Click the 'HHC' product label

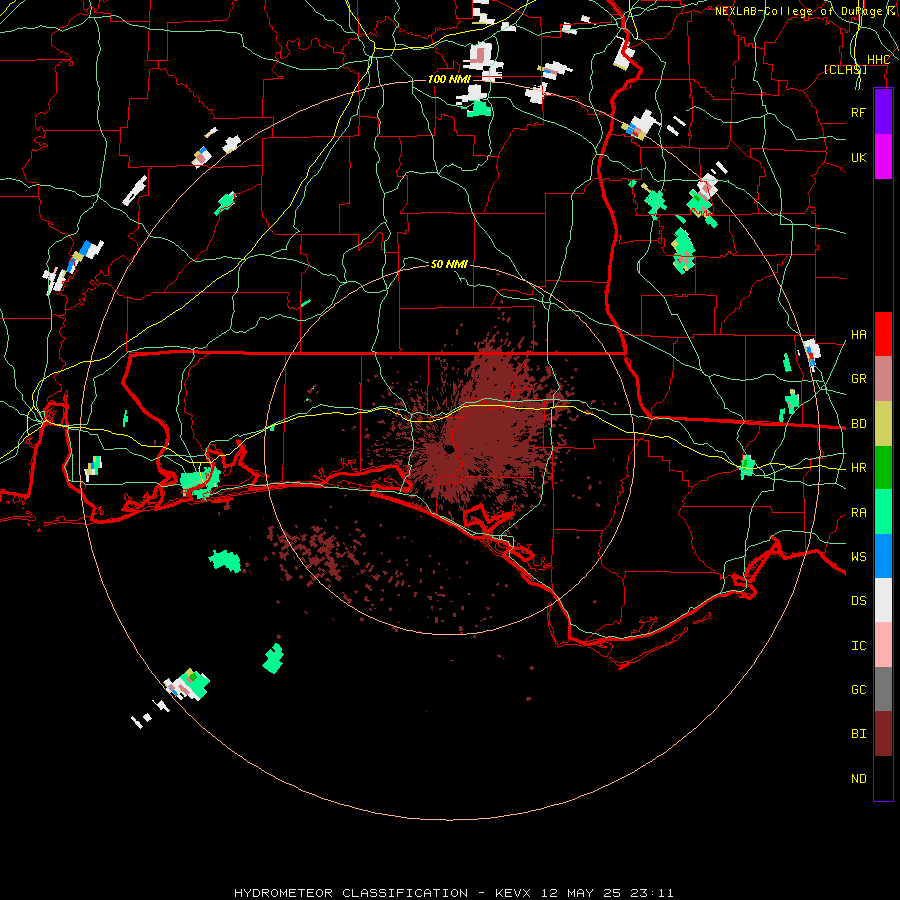(878, 60)
